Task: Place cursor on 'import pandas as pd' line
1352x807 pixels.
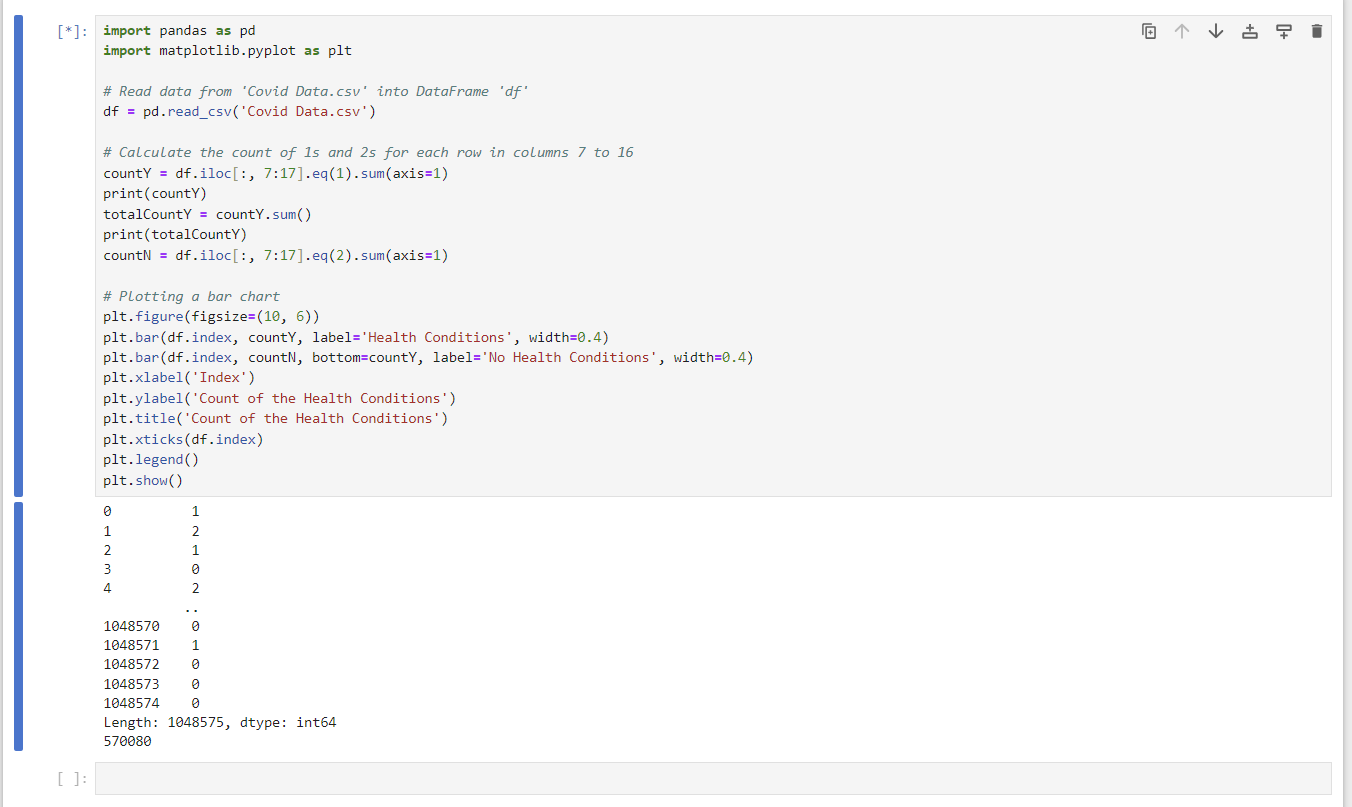Action: 179,31
